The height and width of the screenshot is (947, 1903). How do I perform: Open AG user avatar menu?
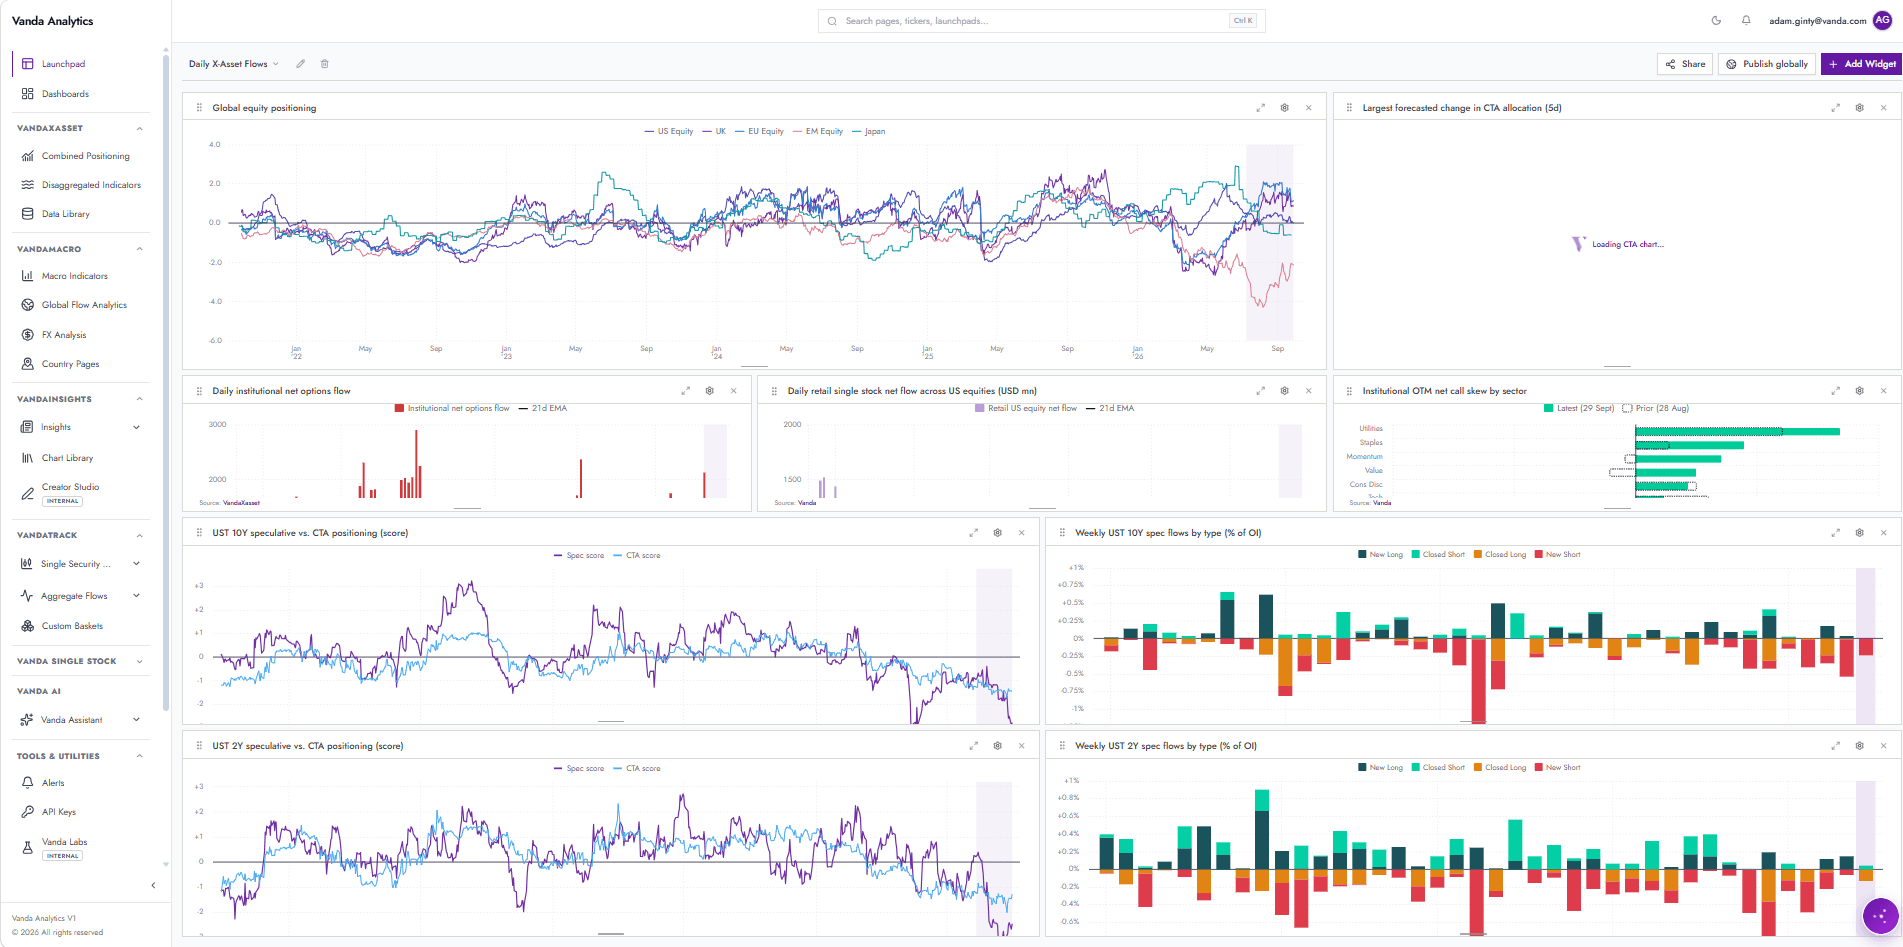click(1882, 20)
